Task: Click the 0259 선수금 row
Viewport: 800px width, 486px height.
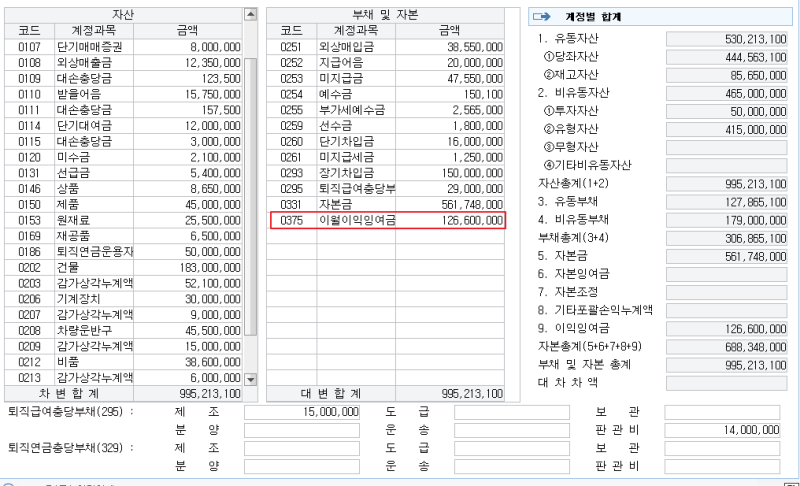Action: [386, 126]
